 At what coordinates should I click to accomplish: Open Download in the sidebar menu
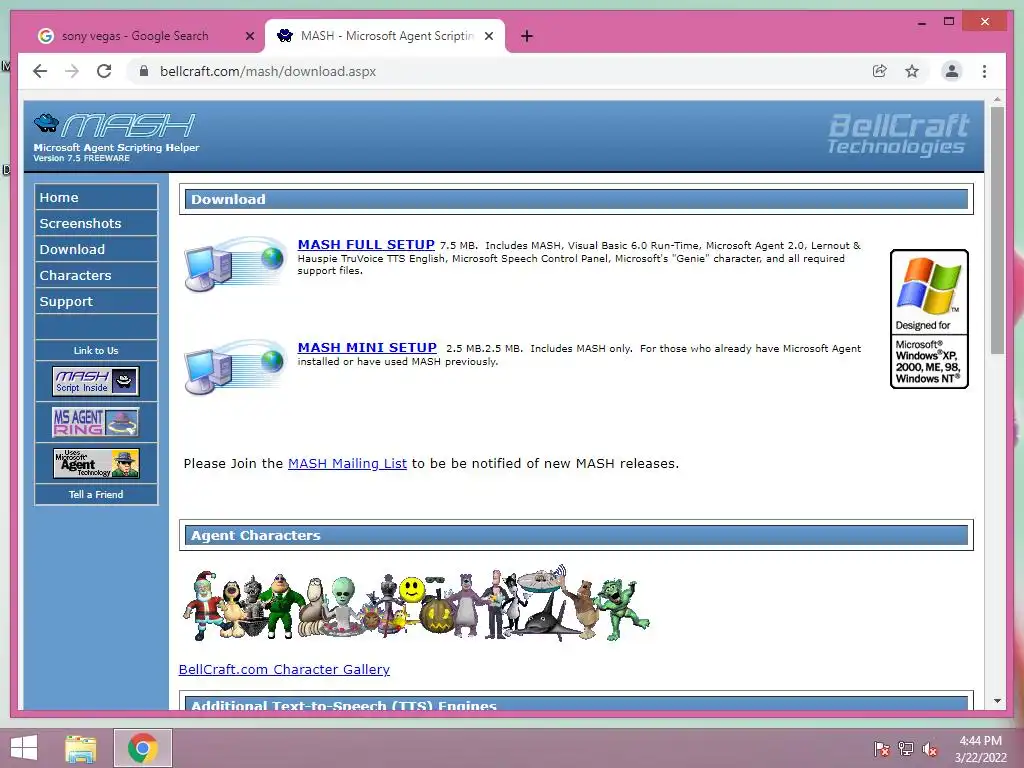click(x=96, y=249)
